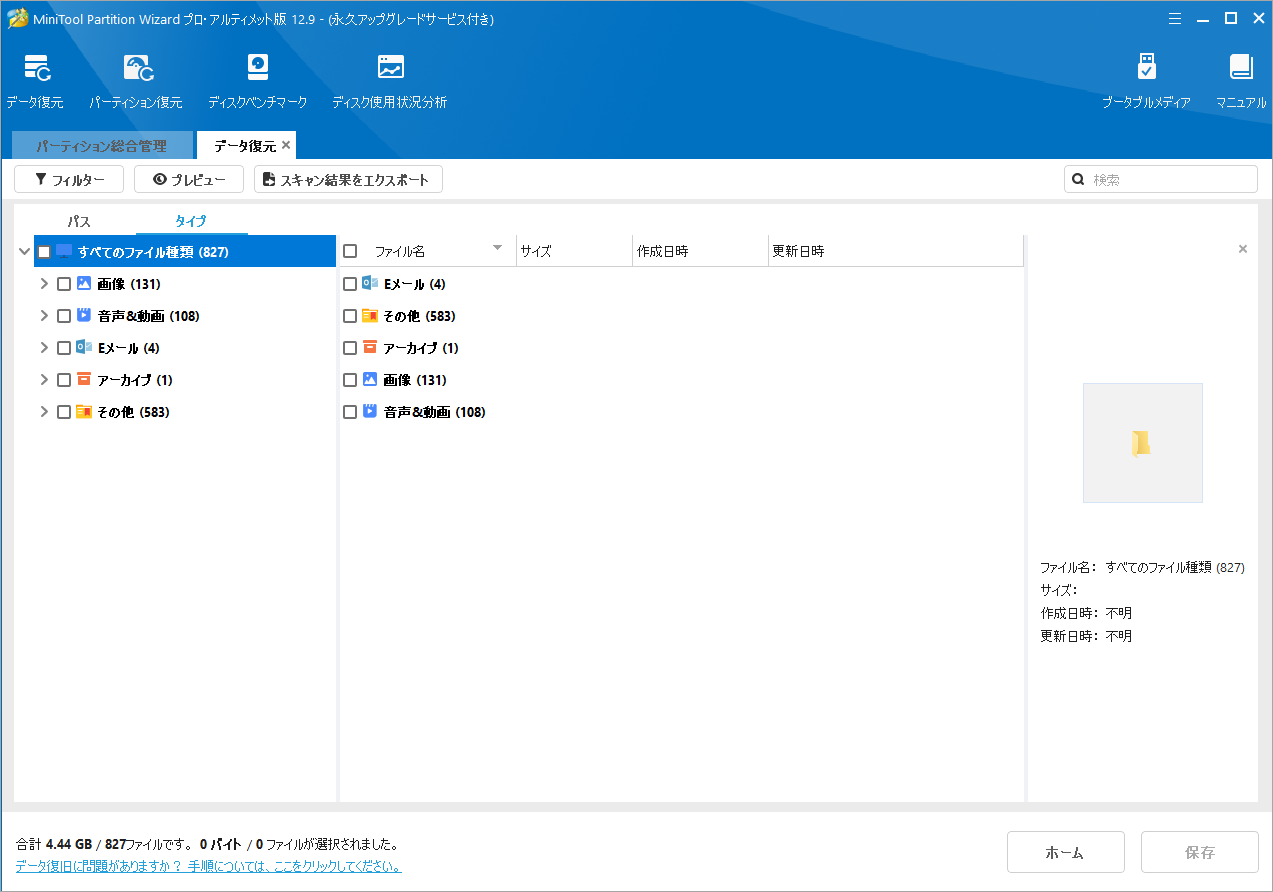This screenshot has height=892, width=1273.
Task: Click the ファイル名 column sort arrow
Action: pyautogui.click(x=497, y=248)
